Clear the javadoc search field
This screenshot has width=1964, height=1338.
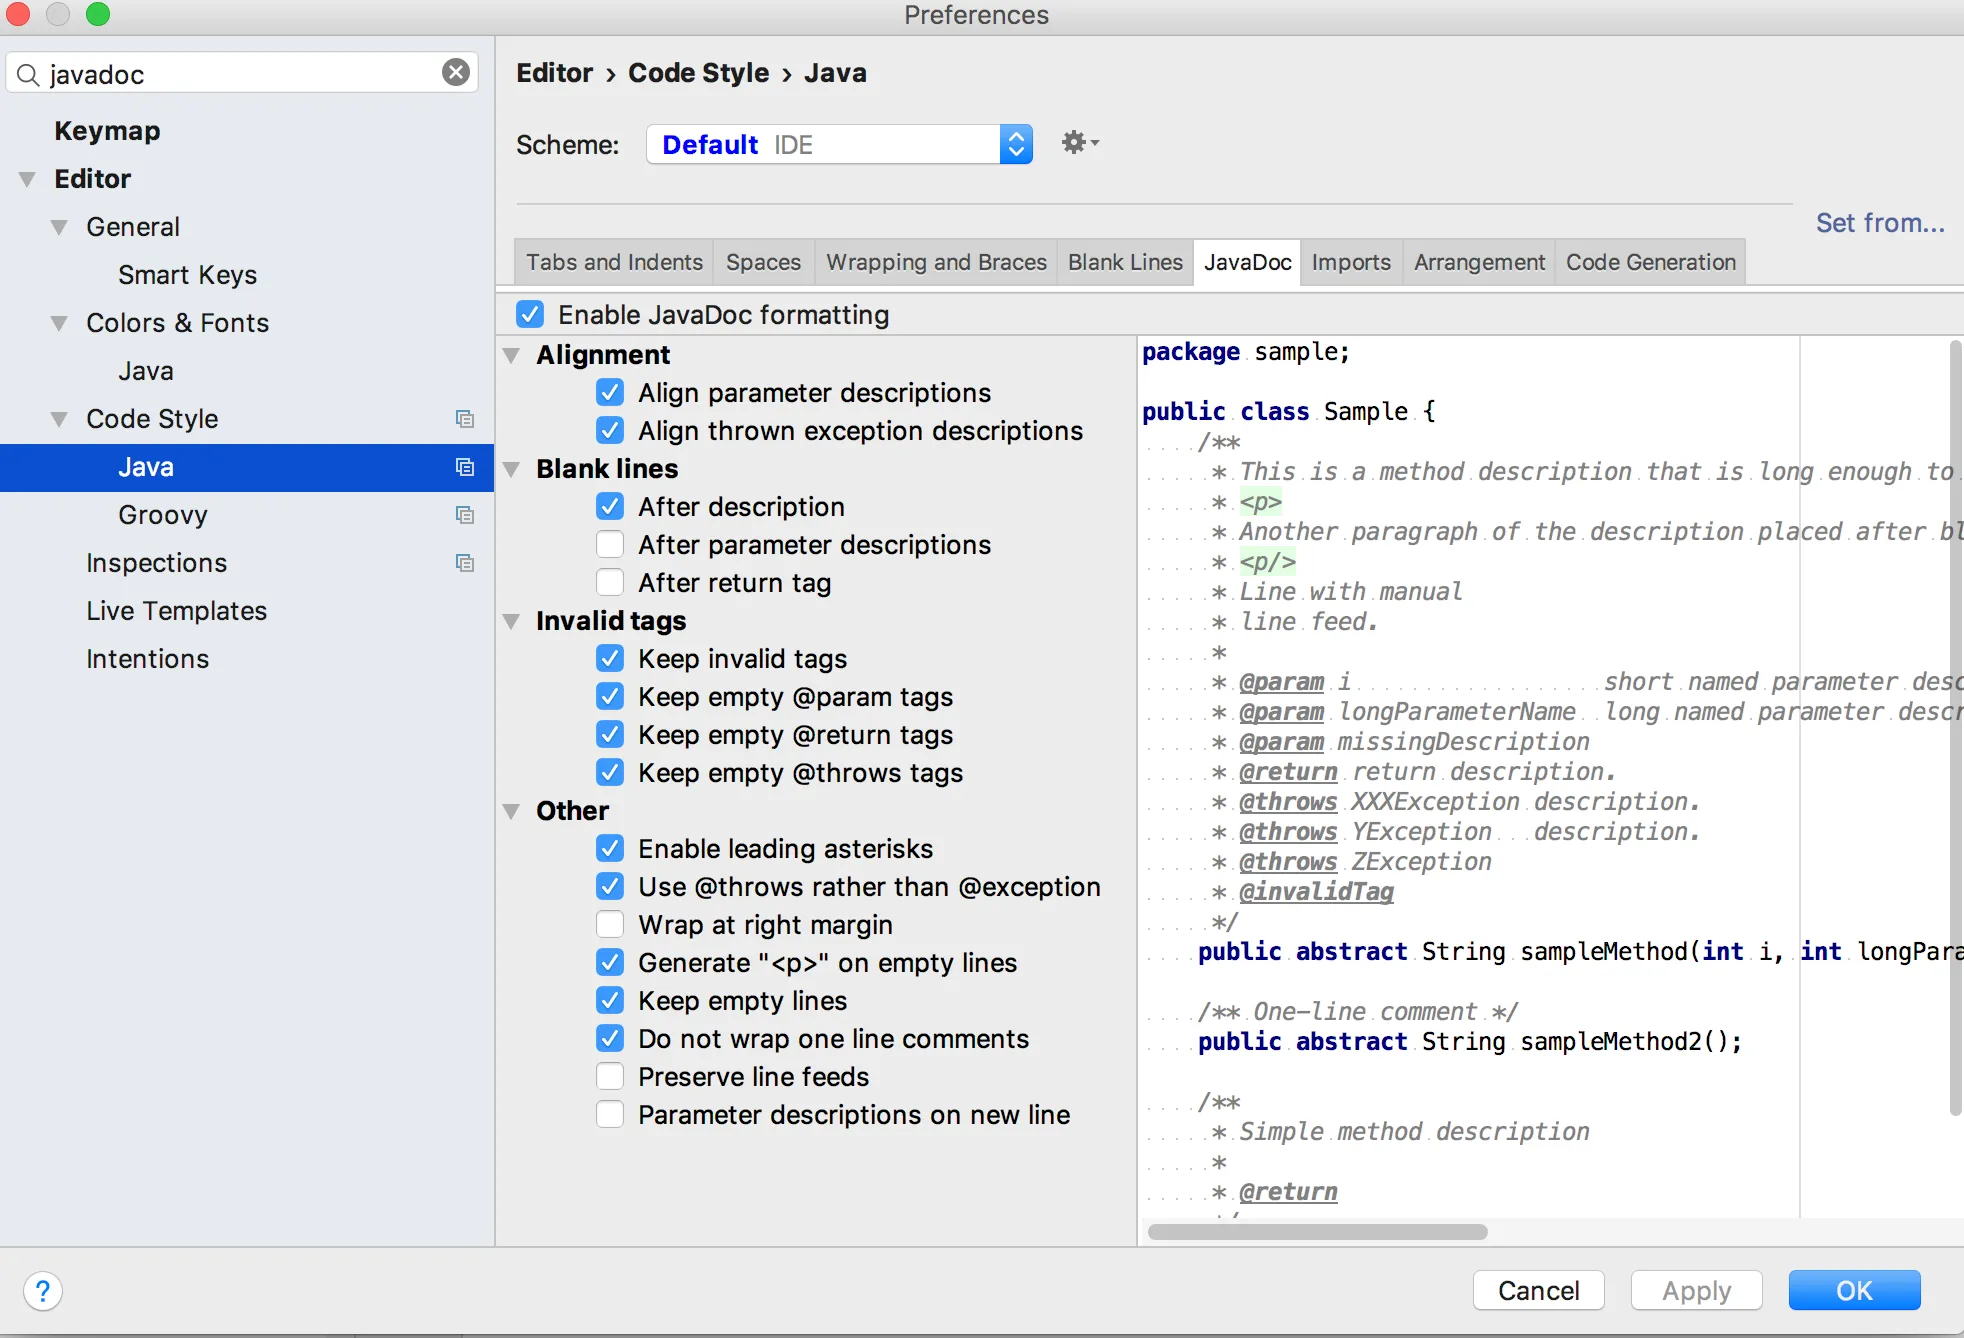[x=456, y=73]
